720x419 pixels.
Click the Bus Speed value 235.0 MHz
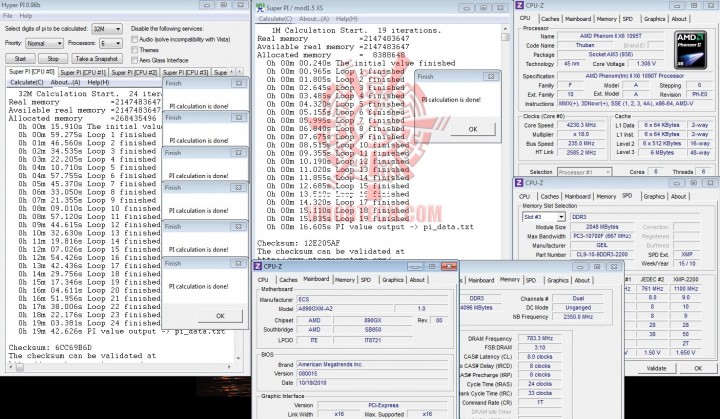[581, 143]
